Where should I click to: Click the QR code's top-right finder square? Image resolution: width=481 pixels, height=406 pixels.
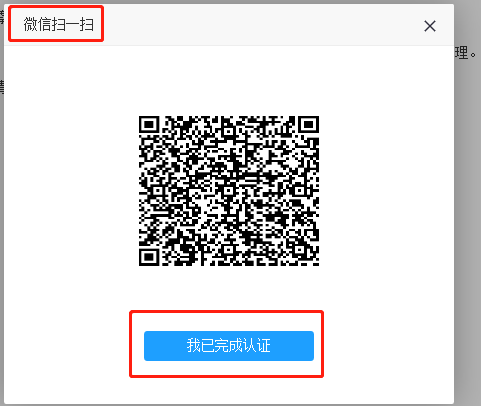(309, 125)
